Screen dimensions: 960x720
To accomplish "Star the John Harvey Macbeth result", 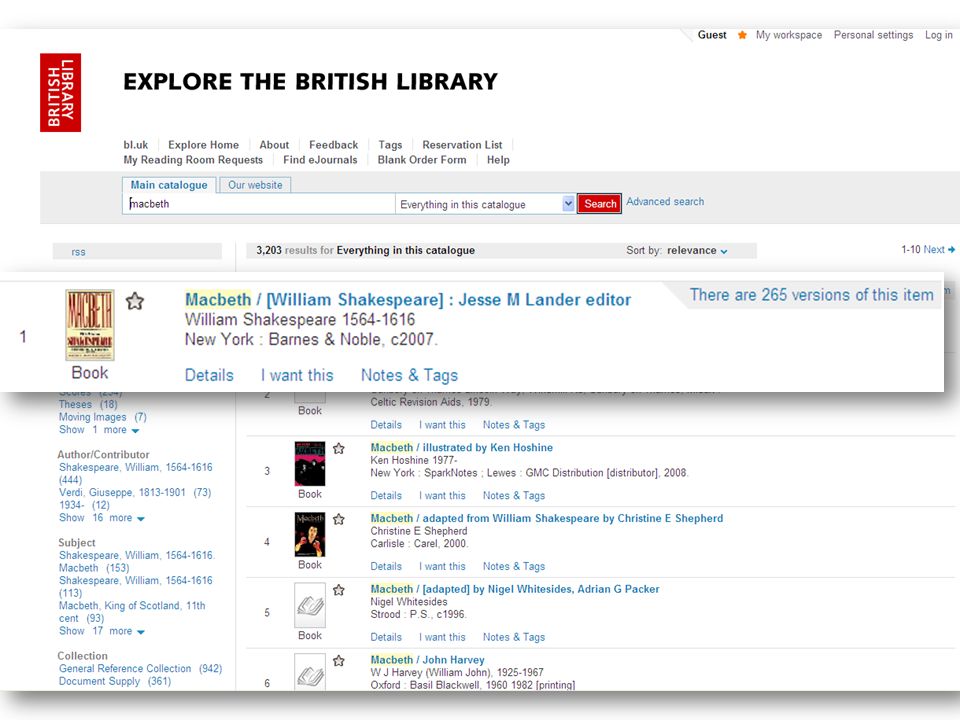I will point(339,661).
